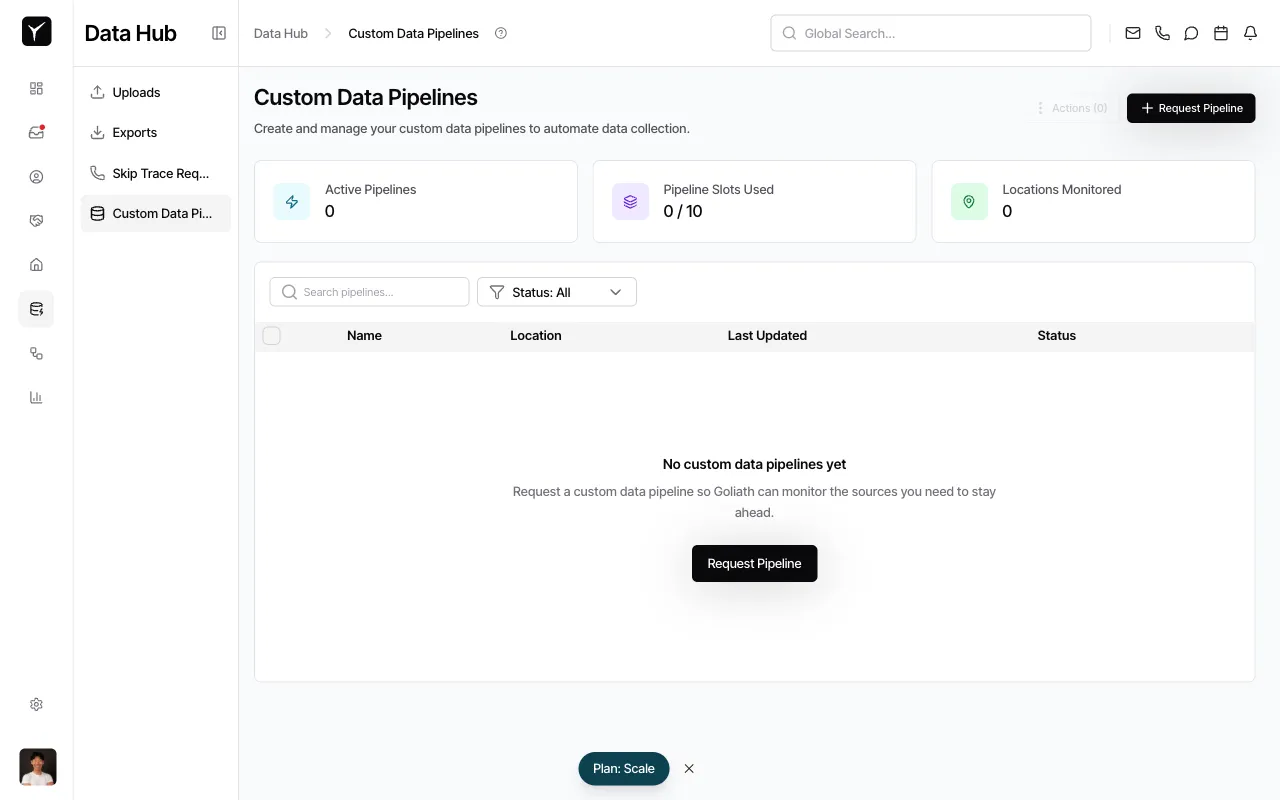Dismiss the Plan: Scale banner

[x=689, y=768]
